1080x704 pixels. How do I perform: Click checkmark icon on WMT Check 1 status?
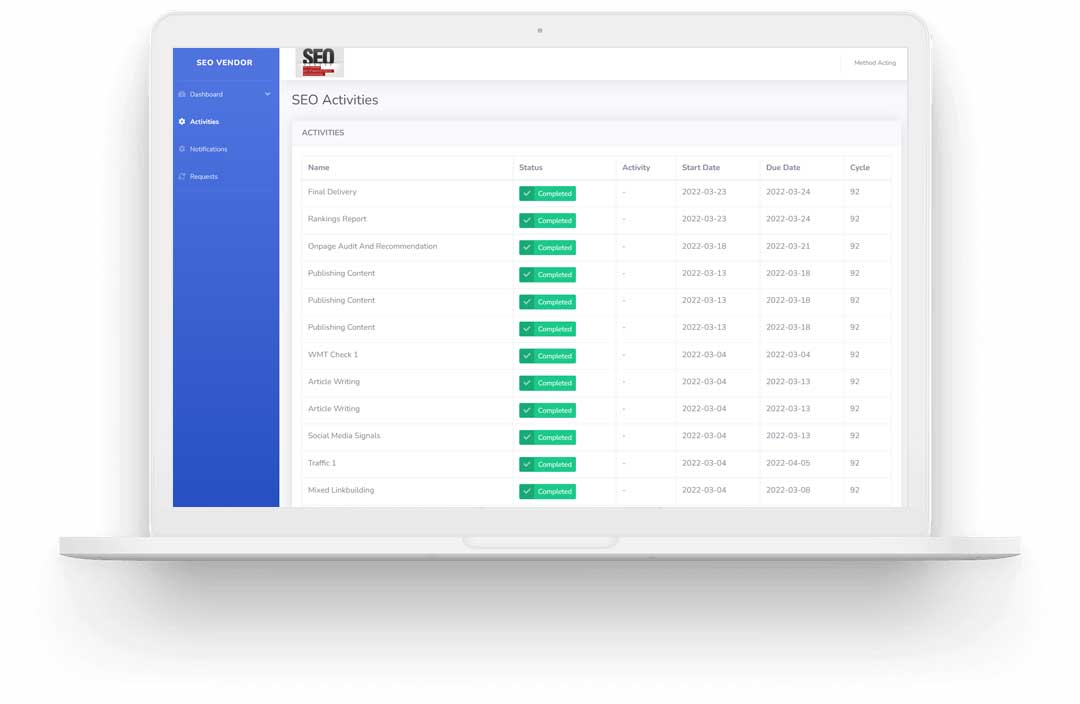point(527,356)
